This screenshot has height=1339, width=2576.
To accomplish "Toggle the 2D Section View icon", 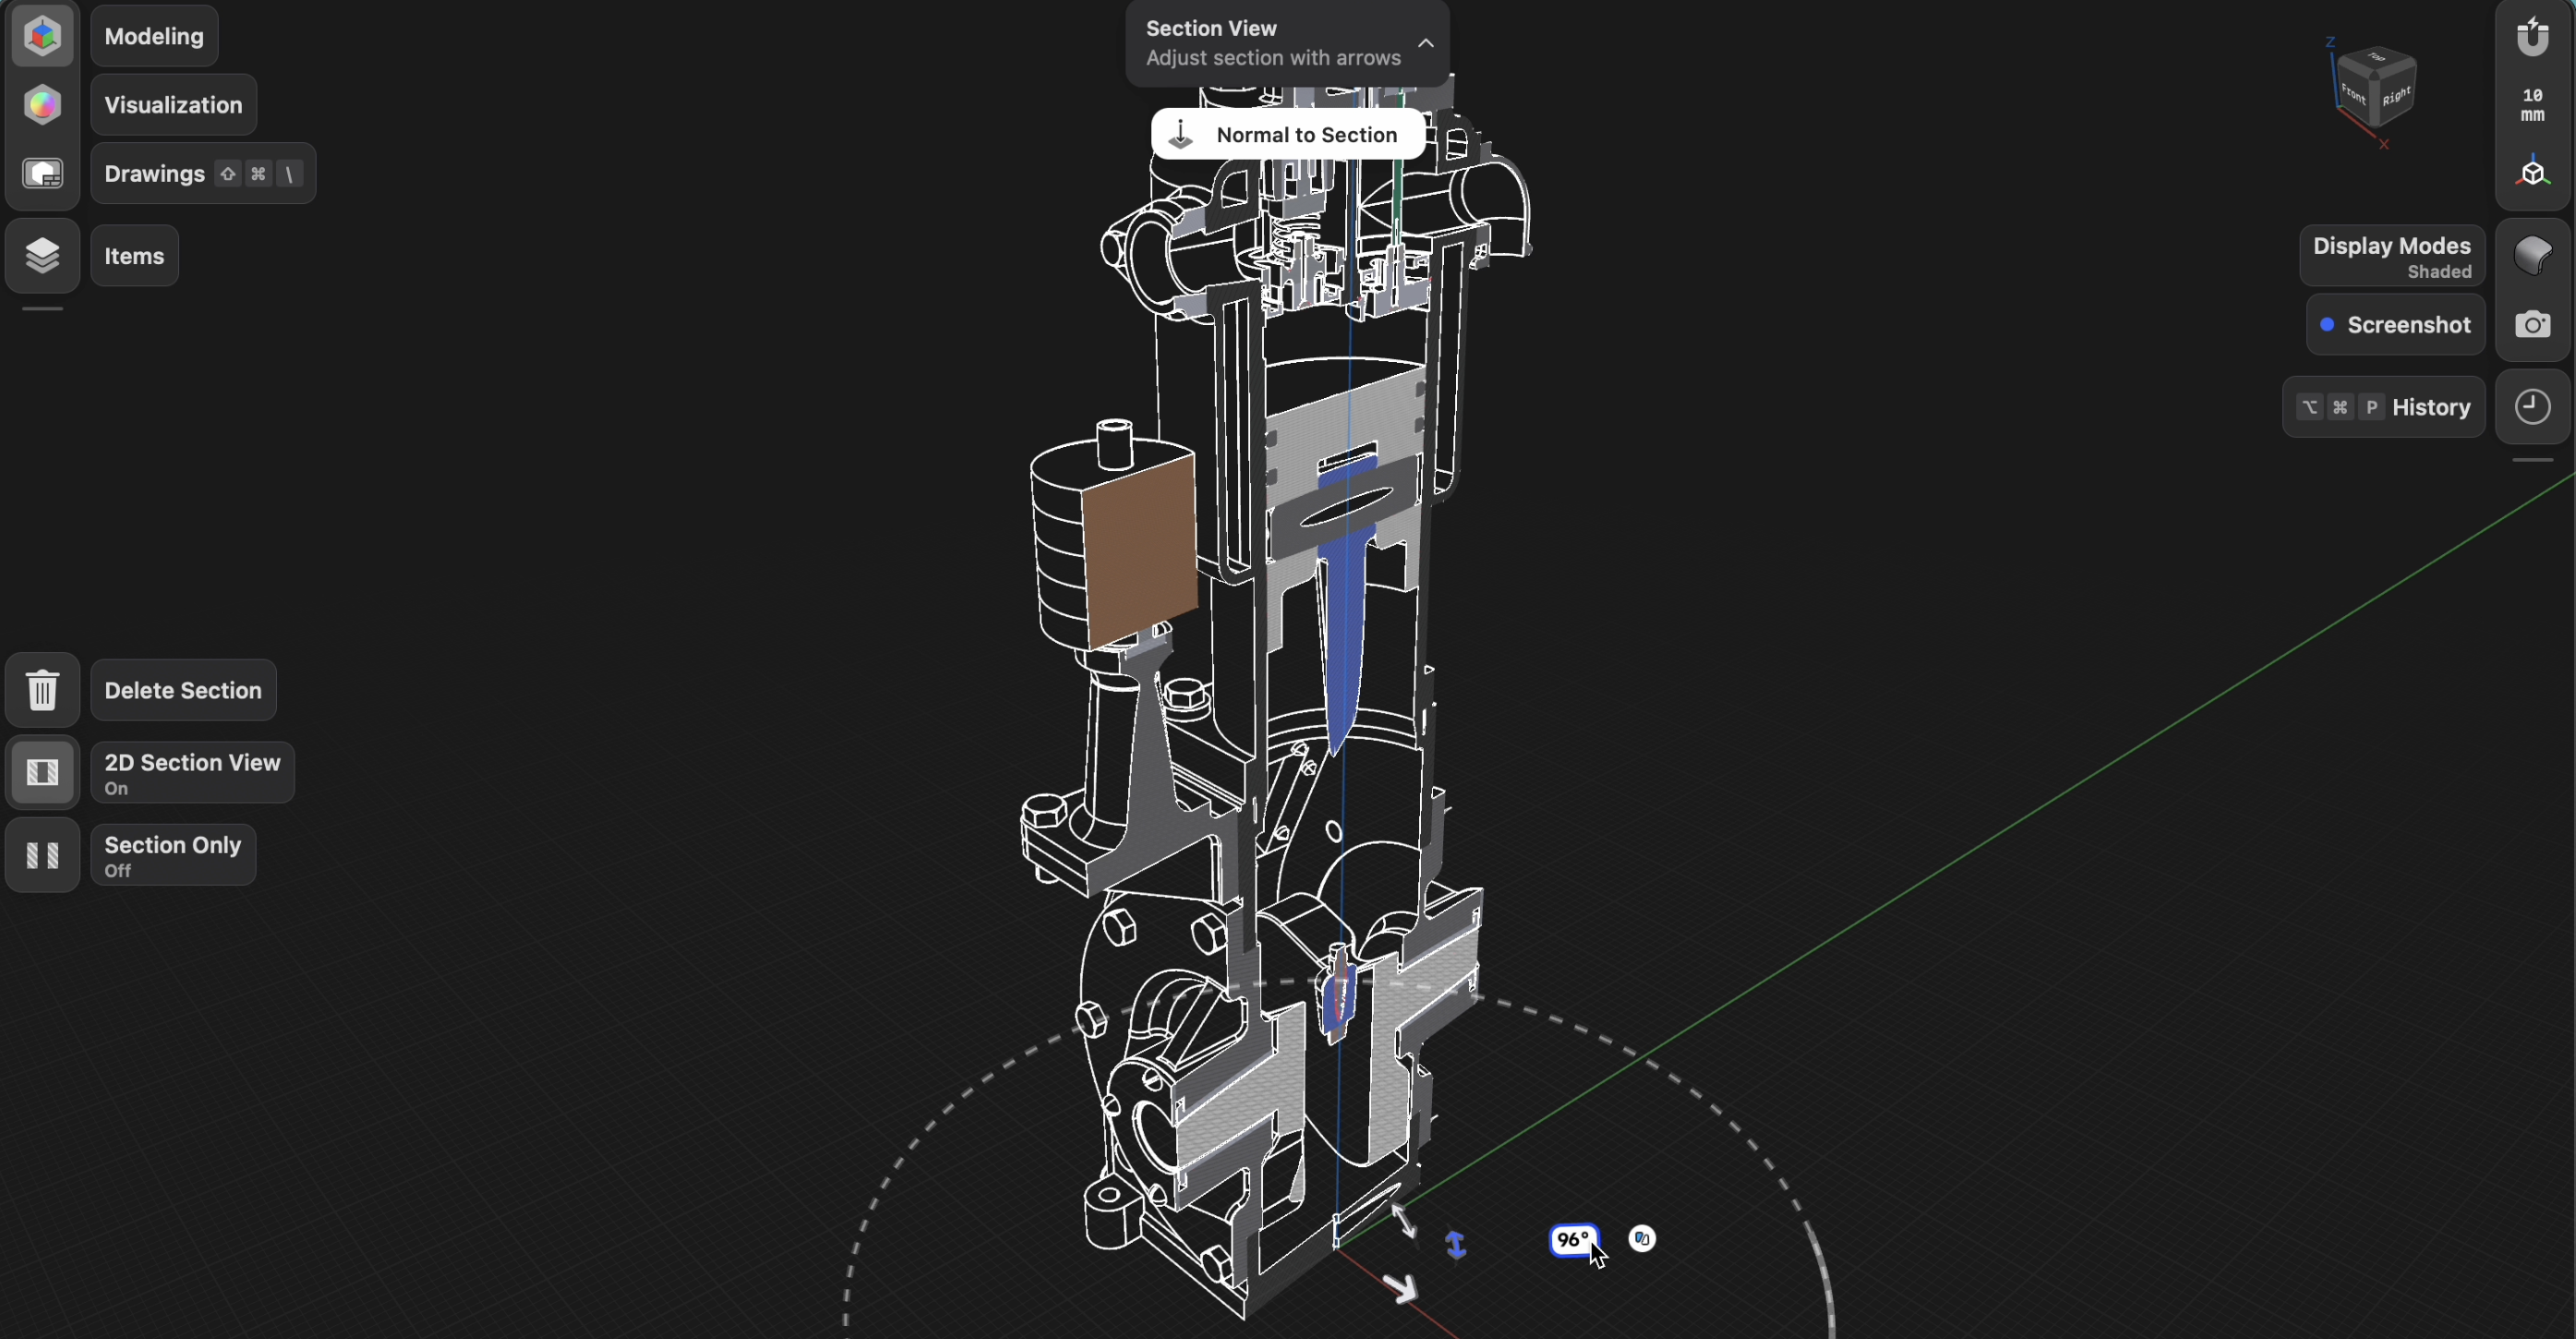I will [42, 772].
